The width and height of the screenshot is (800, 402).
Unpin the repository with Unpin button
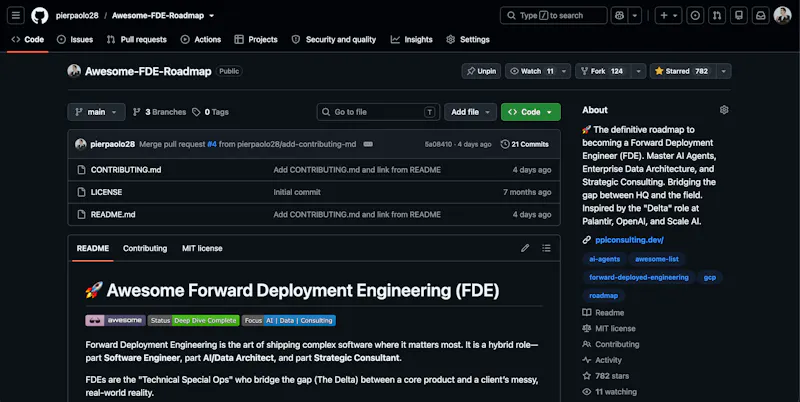(481, 71)
